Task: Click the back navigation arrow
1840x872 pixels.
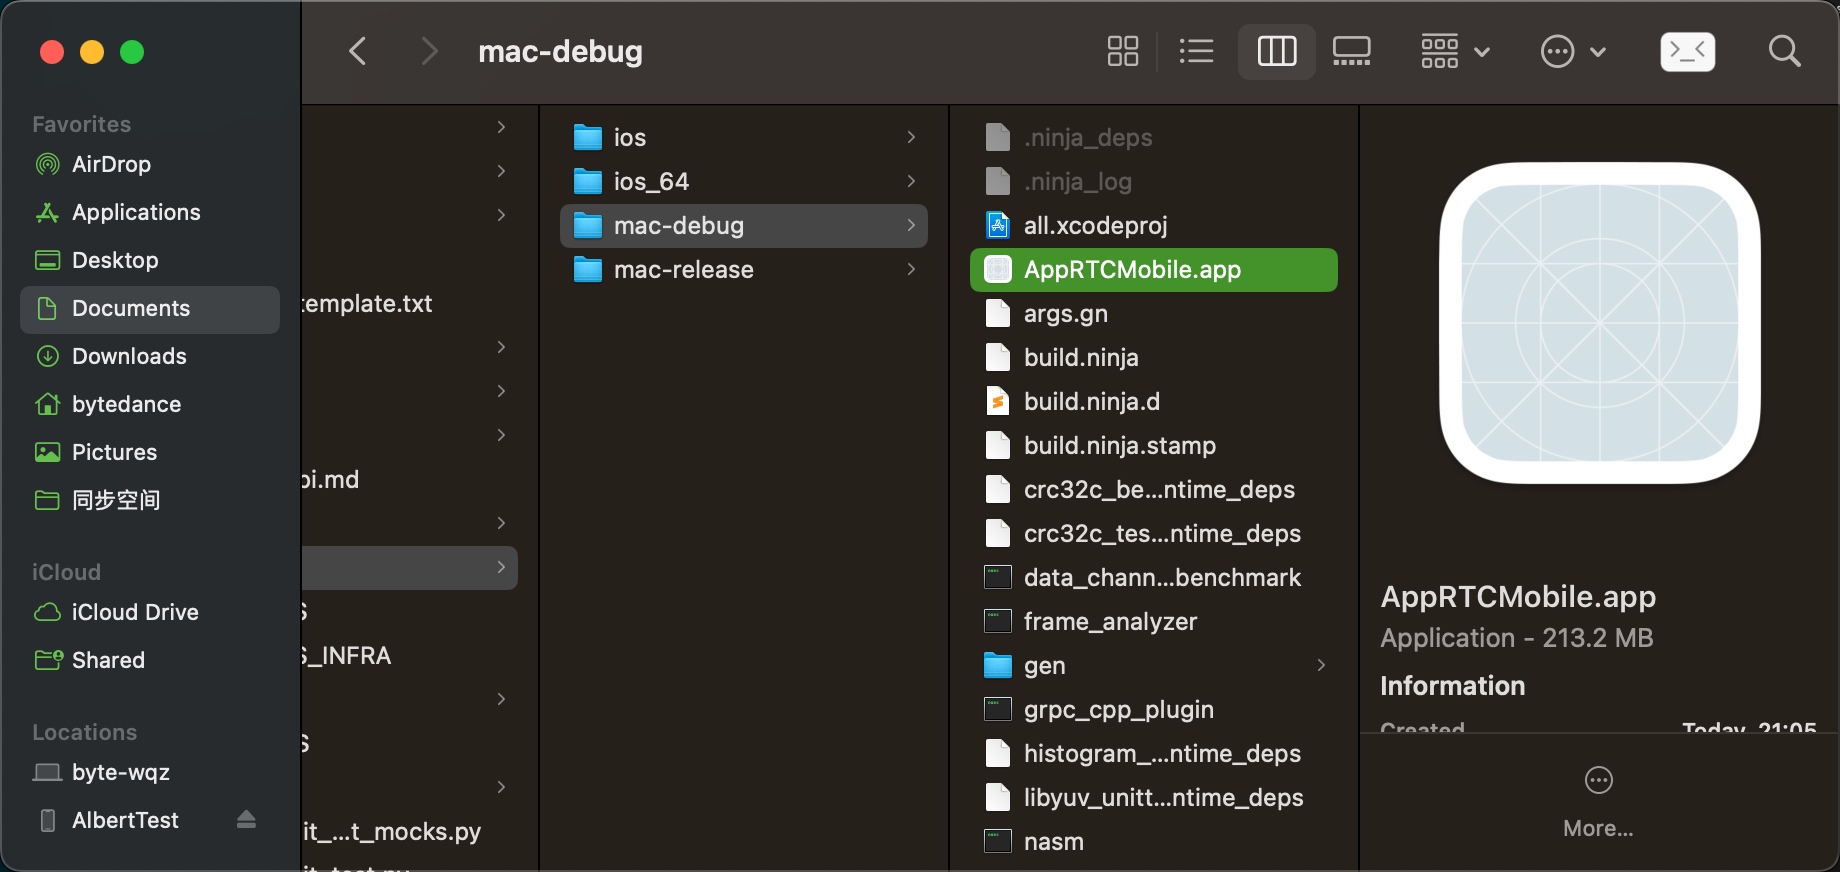Action: 358,51
